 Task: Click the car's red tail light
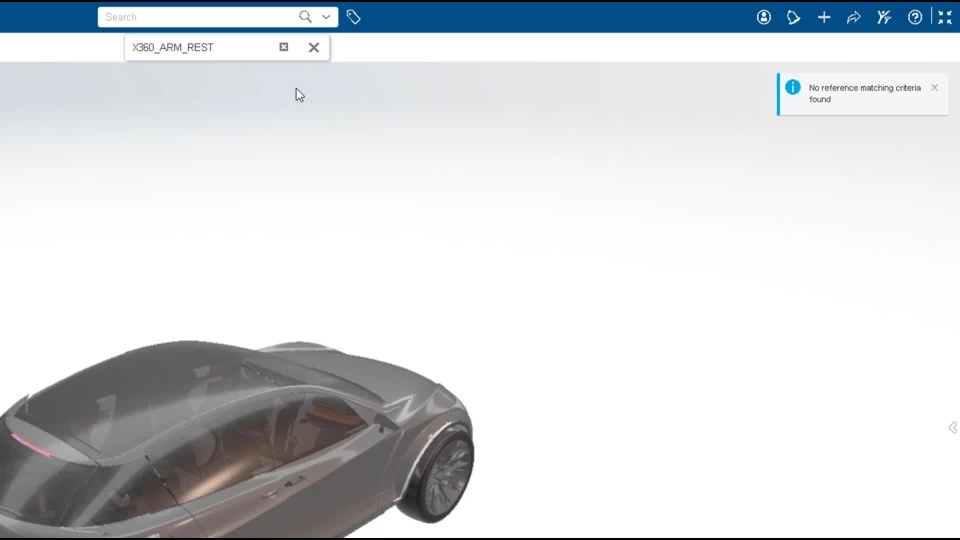click(32, 445)
